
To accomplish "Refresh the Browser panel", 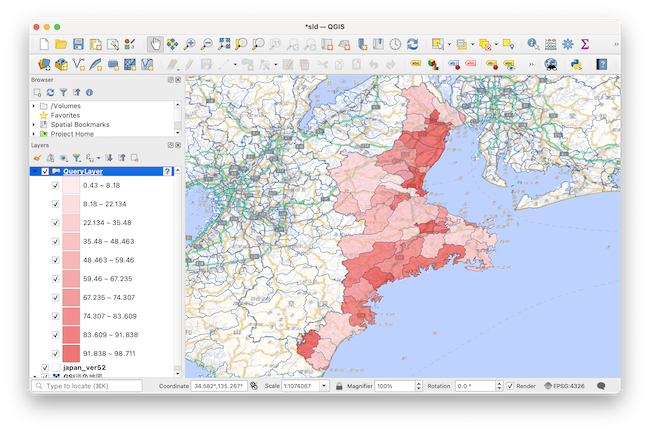I will (x=50, y=92).
